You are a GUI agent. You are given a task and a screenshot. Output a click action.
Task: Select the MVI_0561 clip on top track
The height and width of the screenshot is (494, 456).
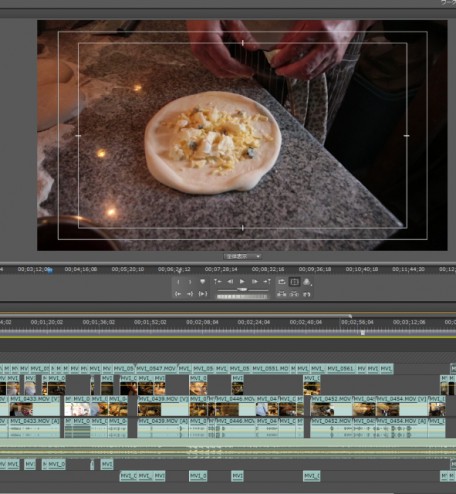click(340, 369)
